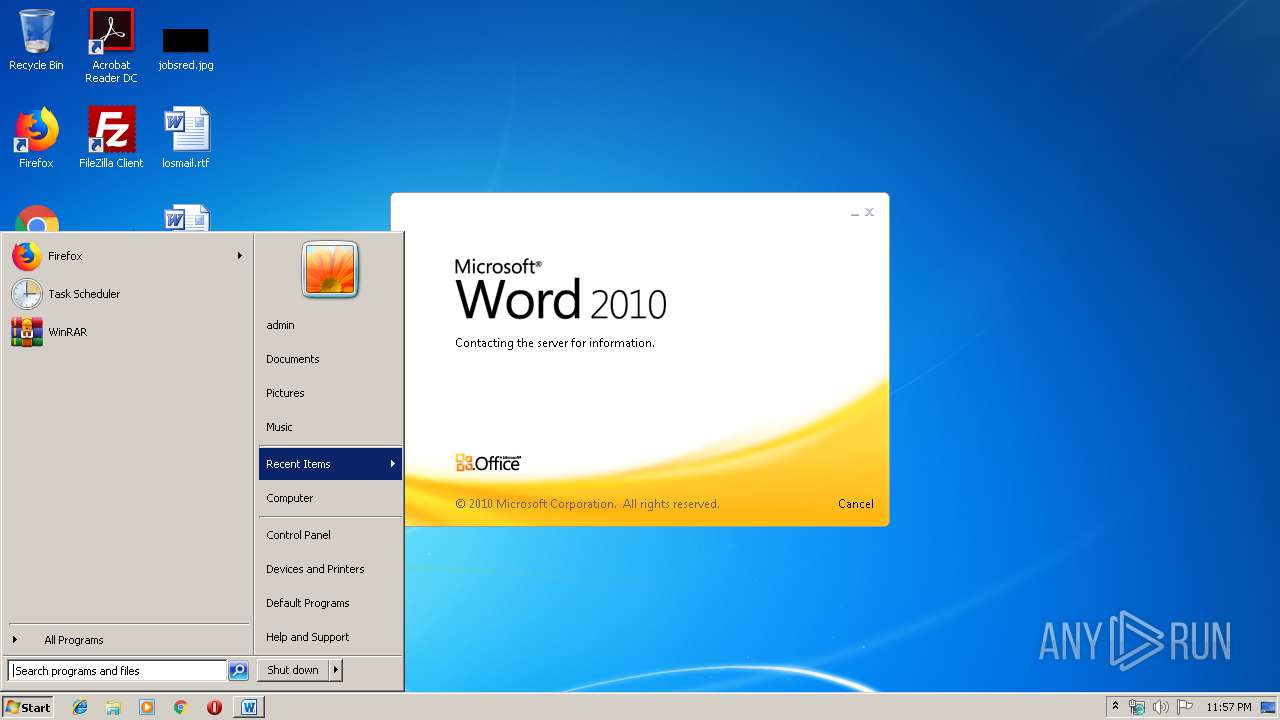Launch Acrobat Reader DC desktop shortcut

[x=111, y=46]
